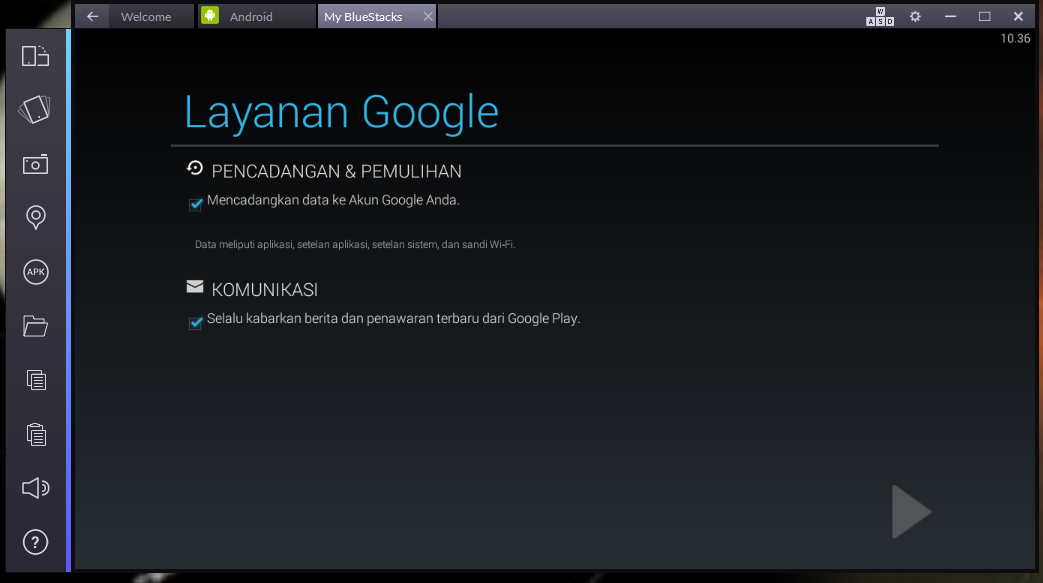Image resolution: width=1043 pixels, height=583 pixels.
Task: Toggle the volume speaker icon
Action: point(35,488)
